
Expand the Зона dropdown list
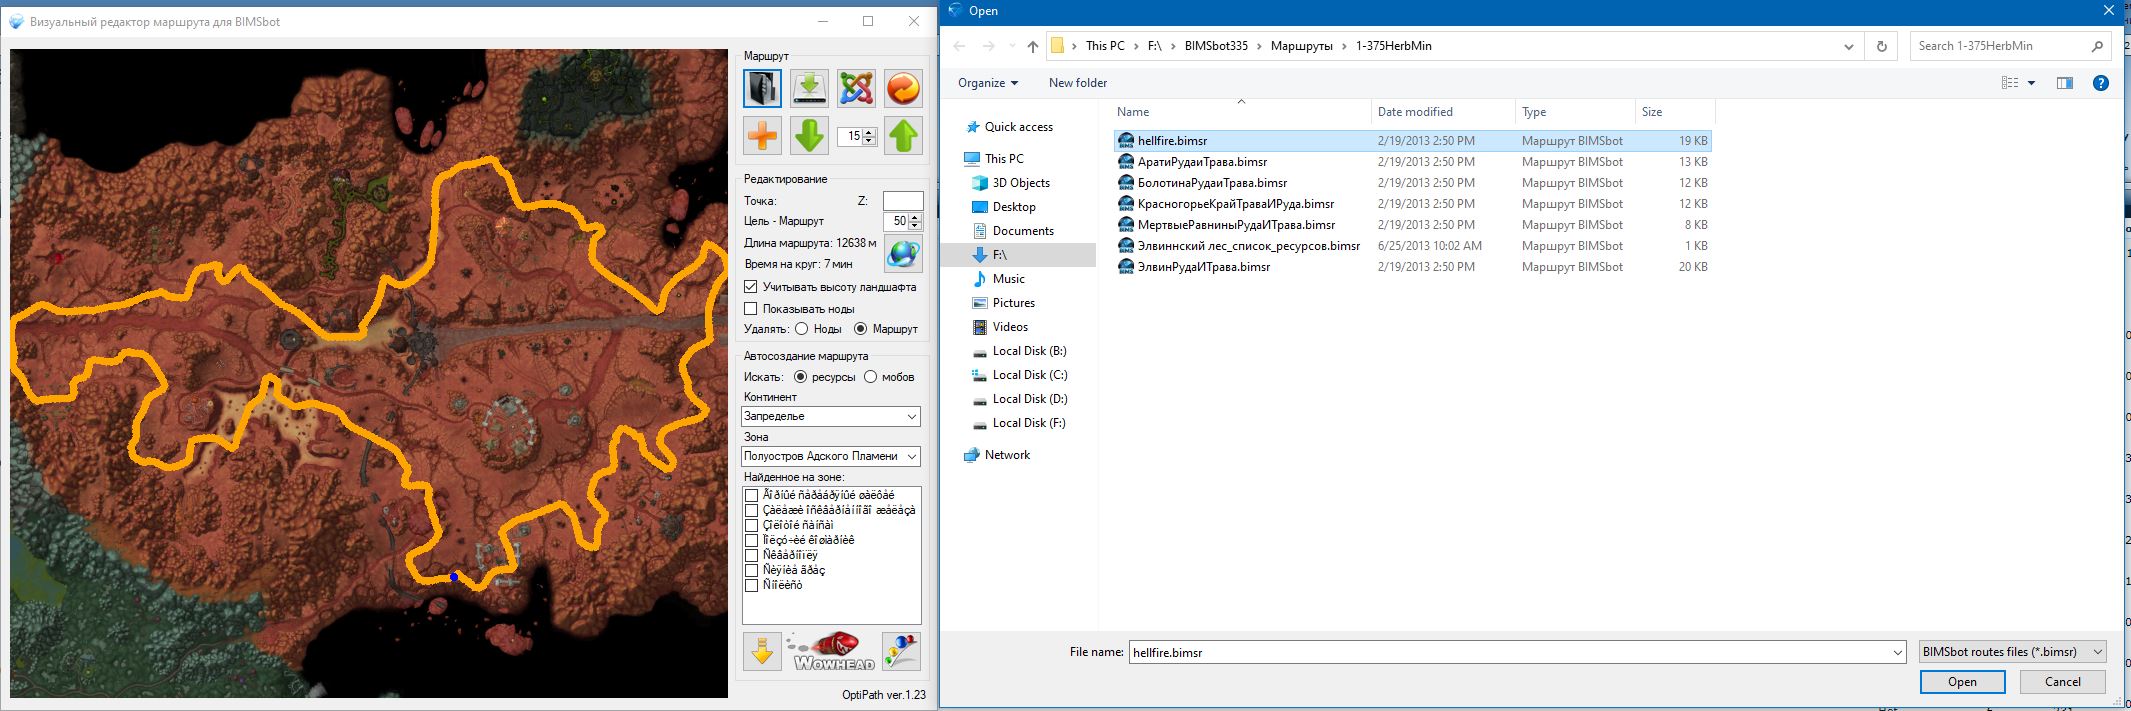(x=830, y=456)
